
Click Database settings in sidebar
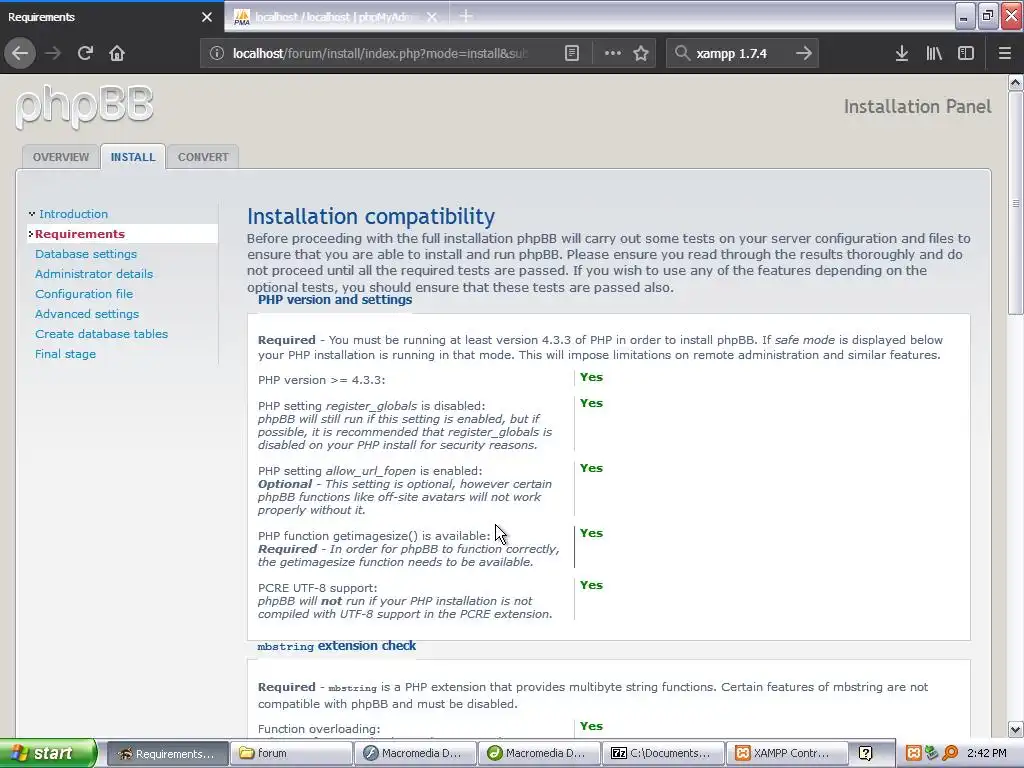[86, 254]
